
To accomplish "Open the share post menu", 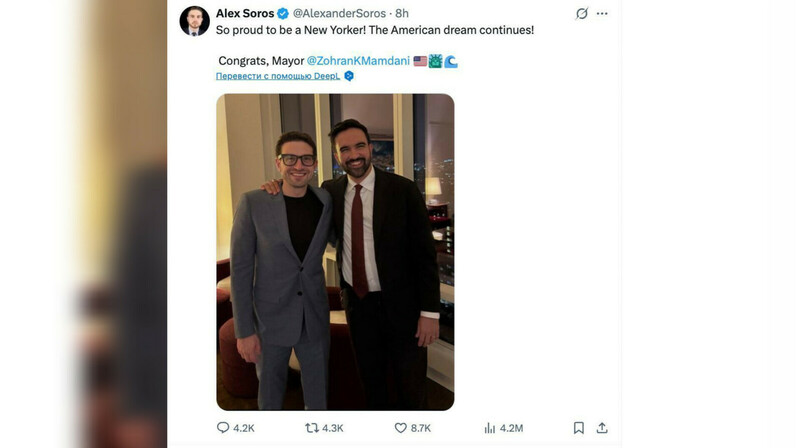I will pos(602,428).
